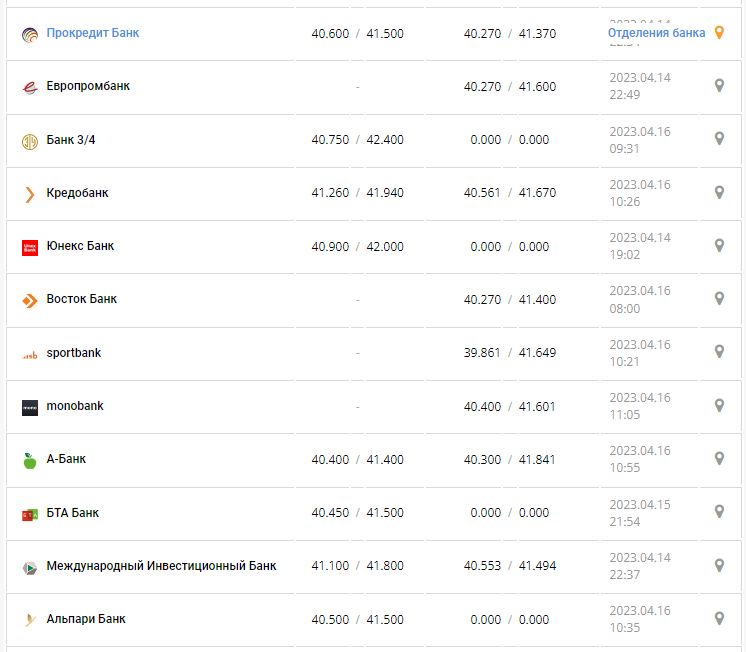746x652 pixels.
Task: Click the ProCredit Bank logo icon
Action: [x=29, y=34]
